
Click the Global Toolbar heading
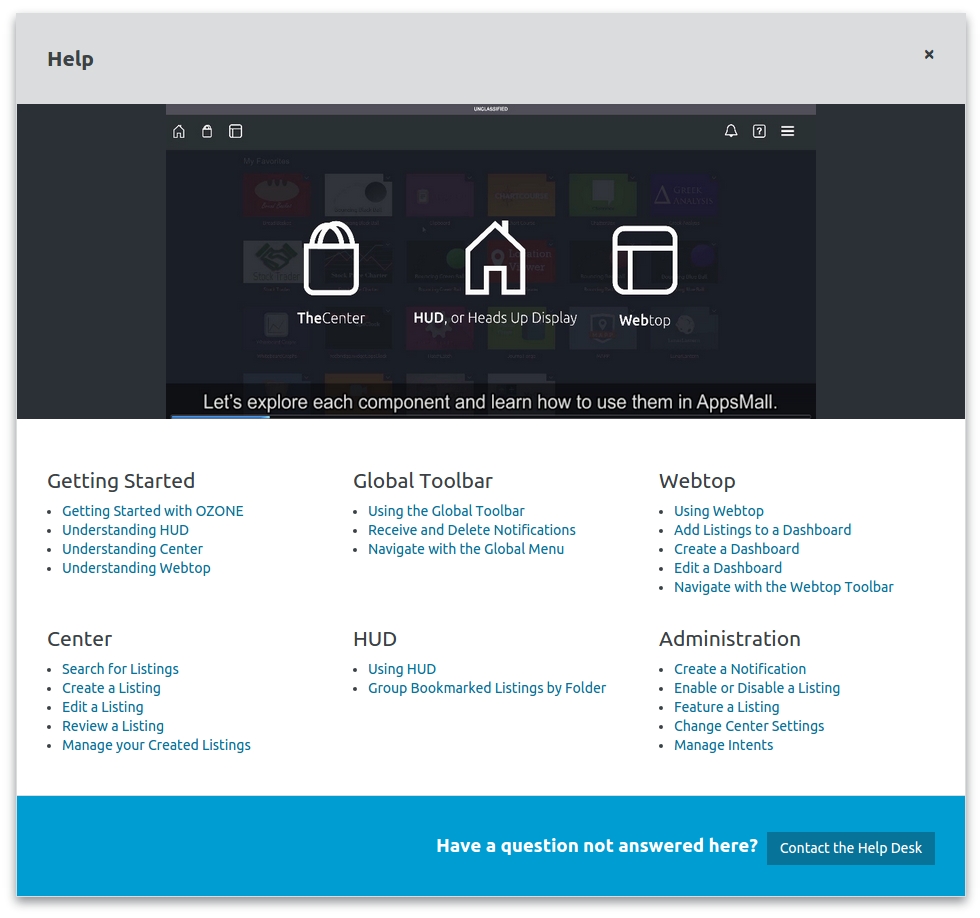tap(423, 481)
